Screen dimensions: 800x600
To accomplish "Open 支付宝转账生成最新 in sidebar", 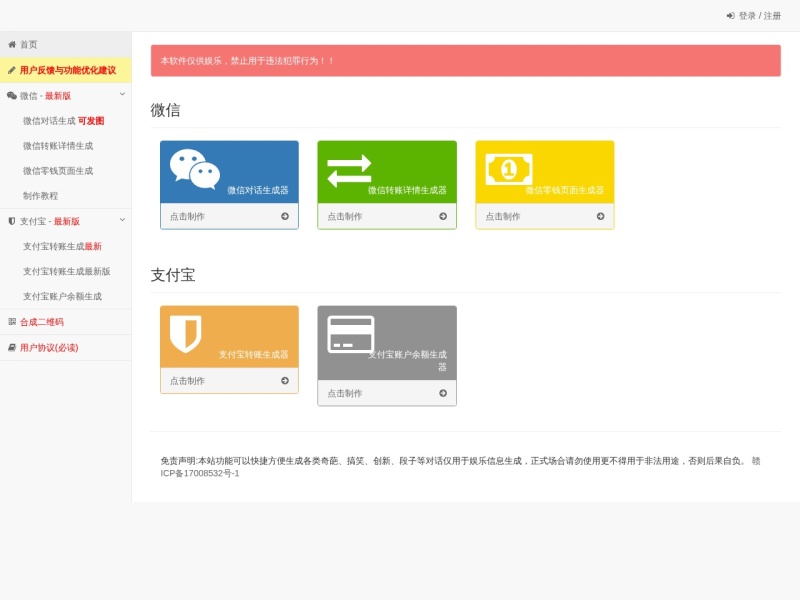I will pyautogui.click(x=62, y=246).
